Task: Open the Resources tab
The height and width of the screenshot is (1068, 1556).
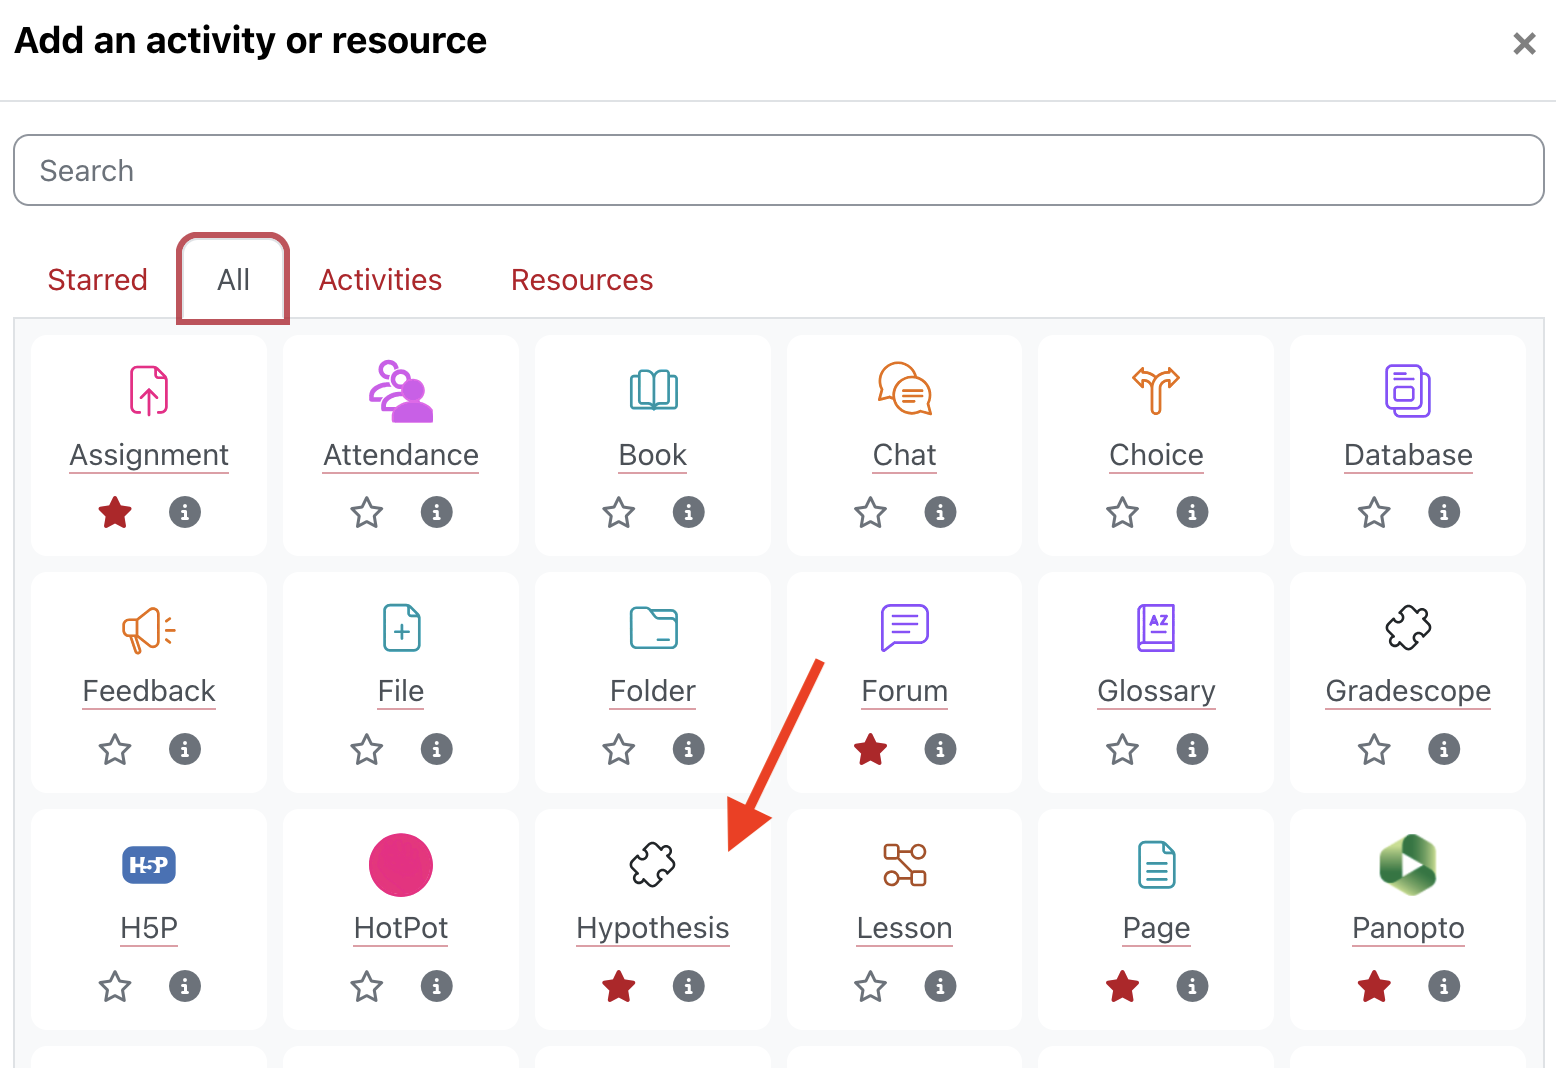Action: [582, 280]
